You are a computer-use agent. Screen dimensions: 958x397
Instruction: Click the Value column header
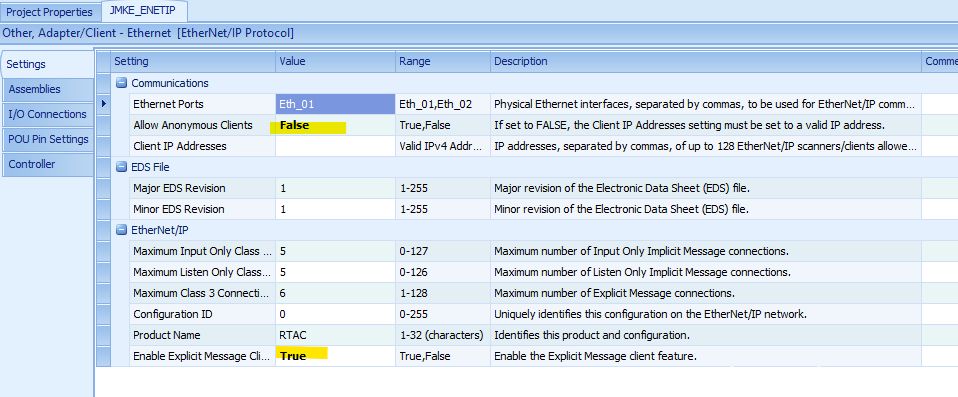click(335, 62)
